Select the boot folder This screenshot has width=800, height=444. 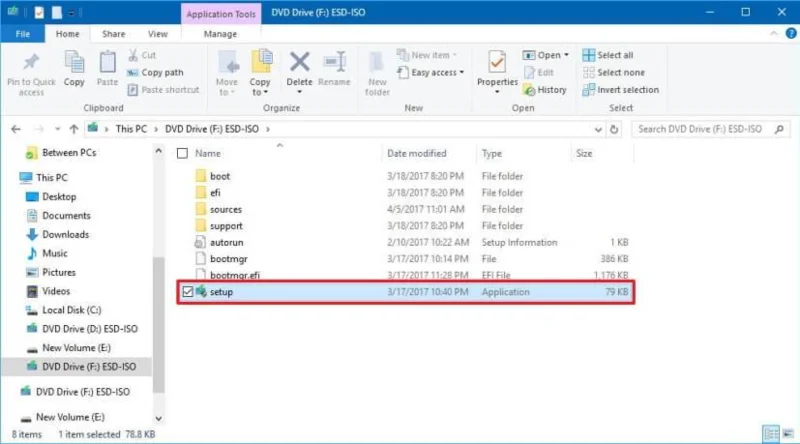tap(220, 176)
